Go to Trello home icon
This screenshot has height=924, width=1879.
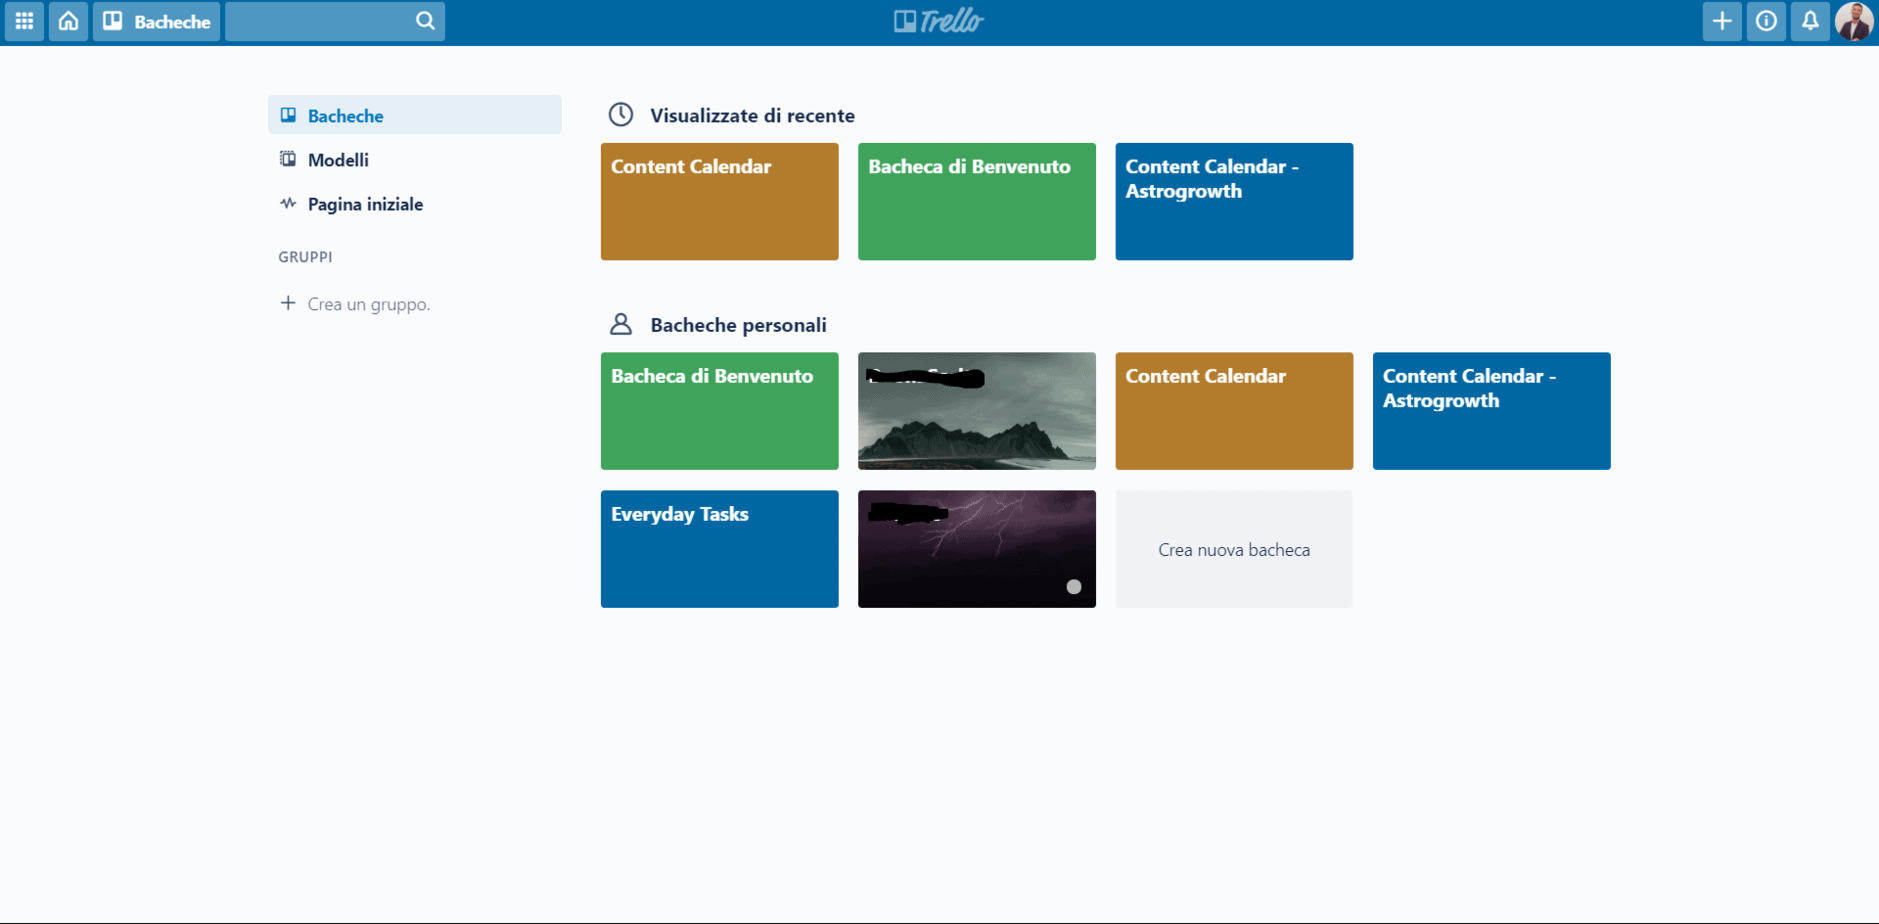pos(68,21)
